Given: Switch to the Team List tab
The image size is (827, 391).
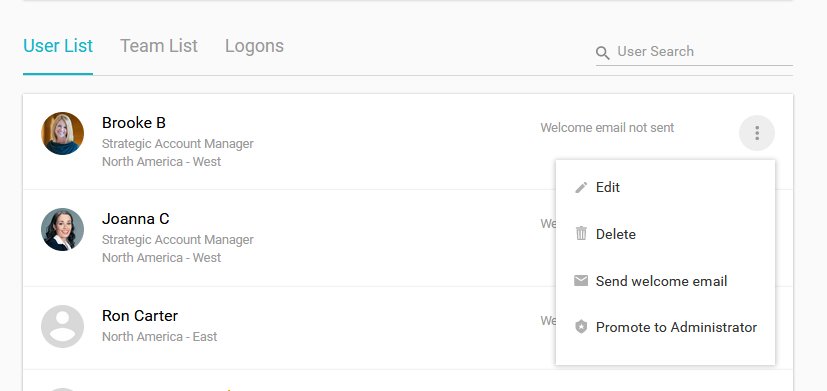Looking at the screenshot, I should (x=159, y=46).
